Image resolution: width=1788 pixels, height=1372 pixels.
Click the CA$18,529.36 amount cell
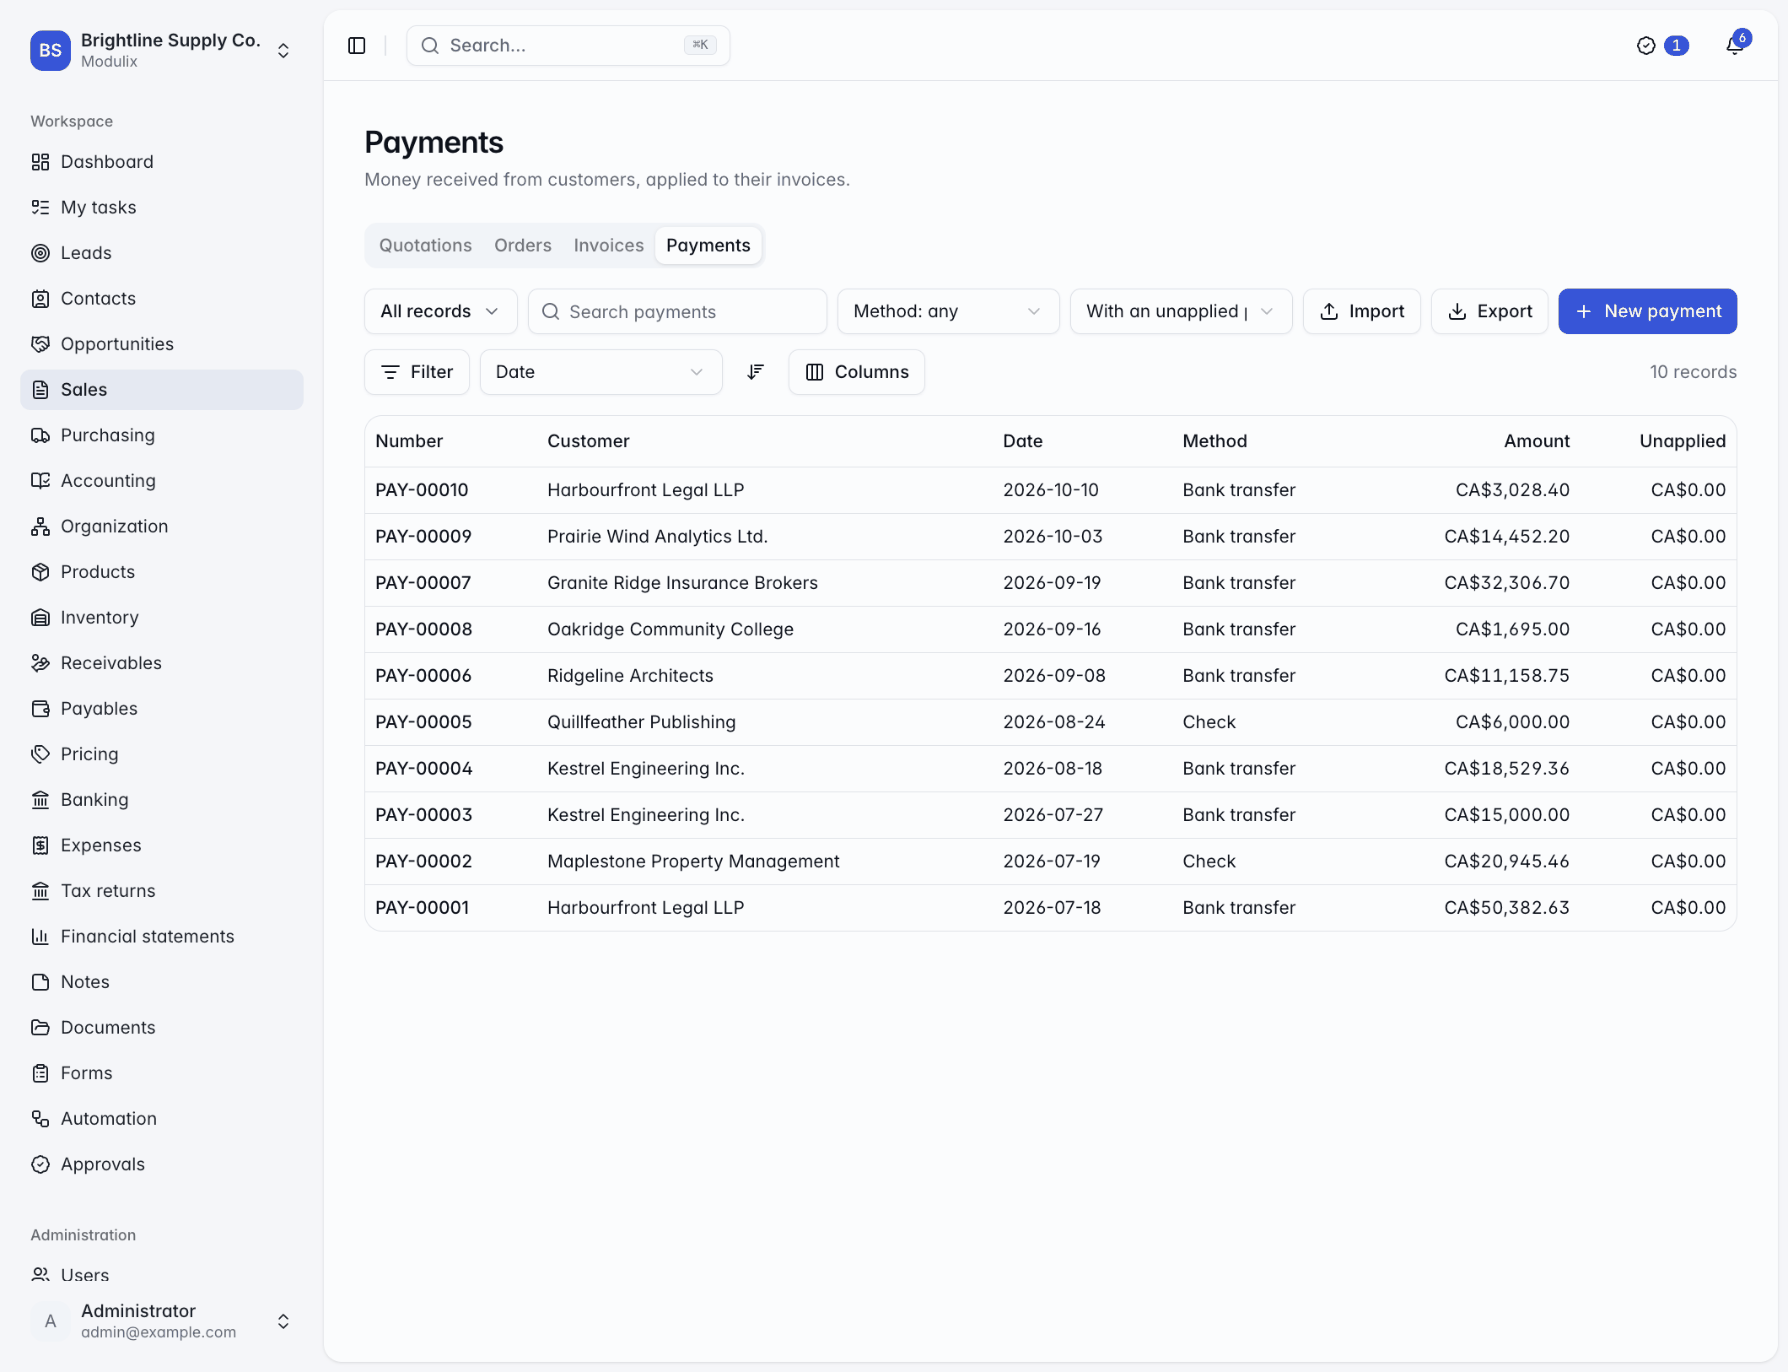tap(1506, 768)
